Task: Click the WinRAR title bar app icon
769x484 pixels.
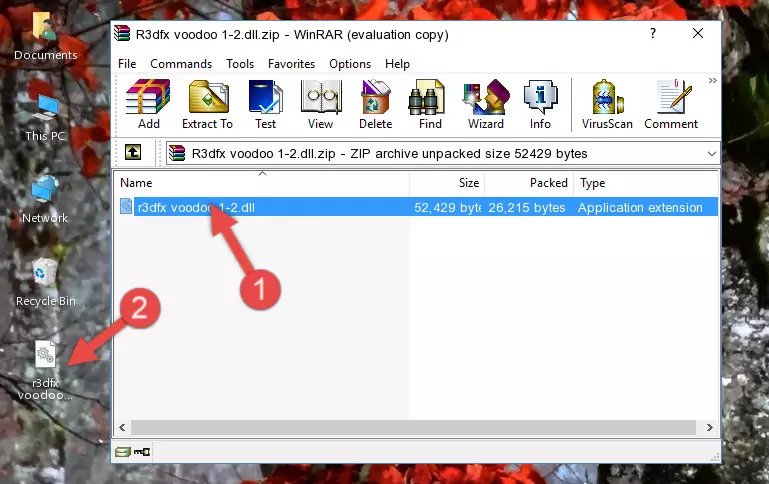Action: click(122, 34)
